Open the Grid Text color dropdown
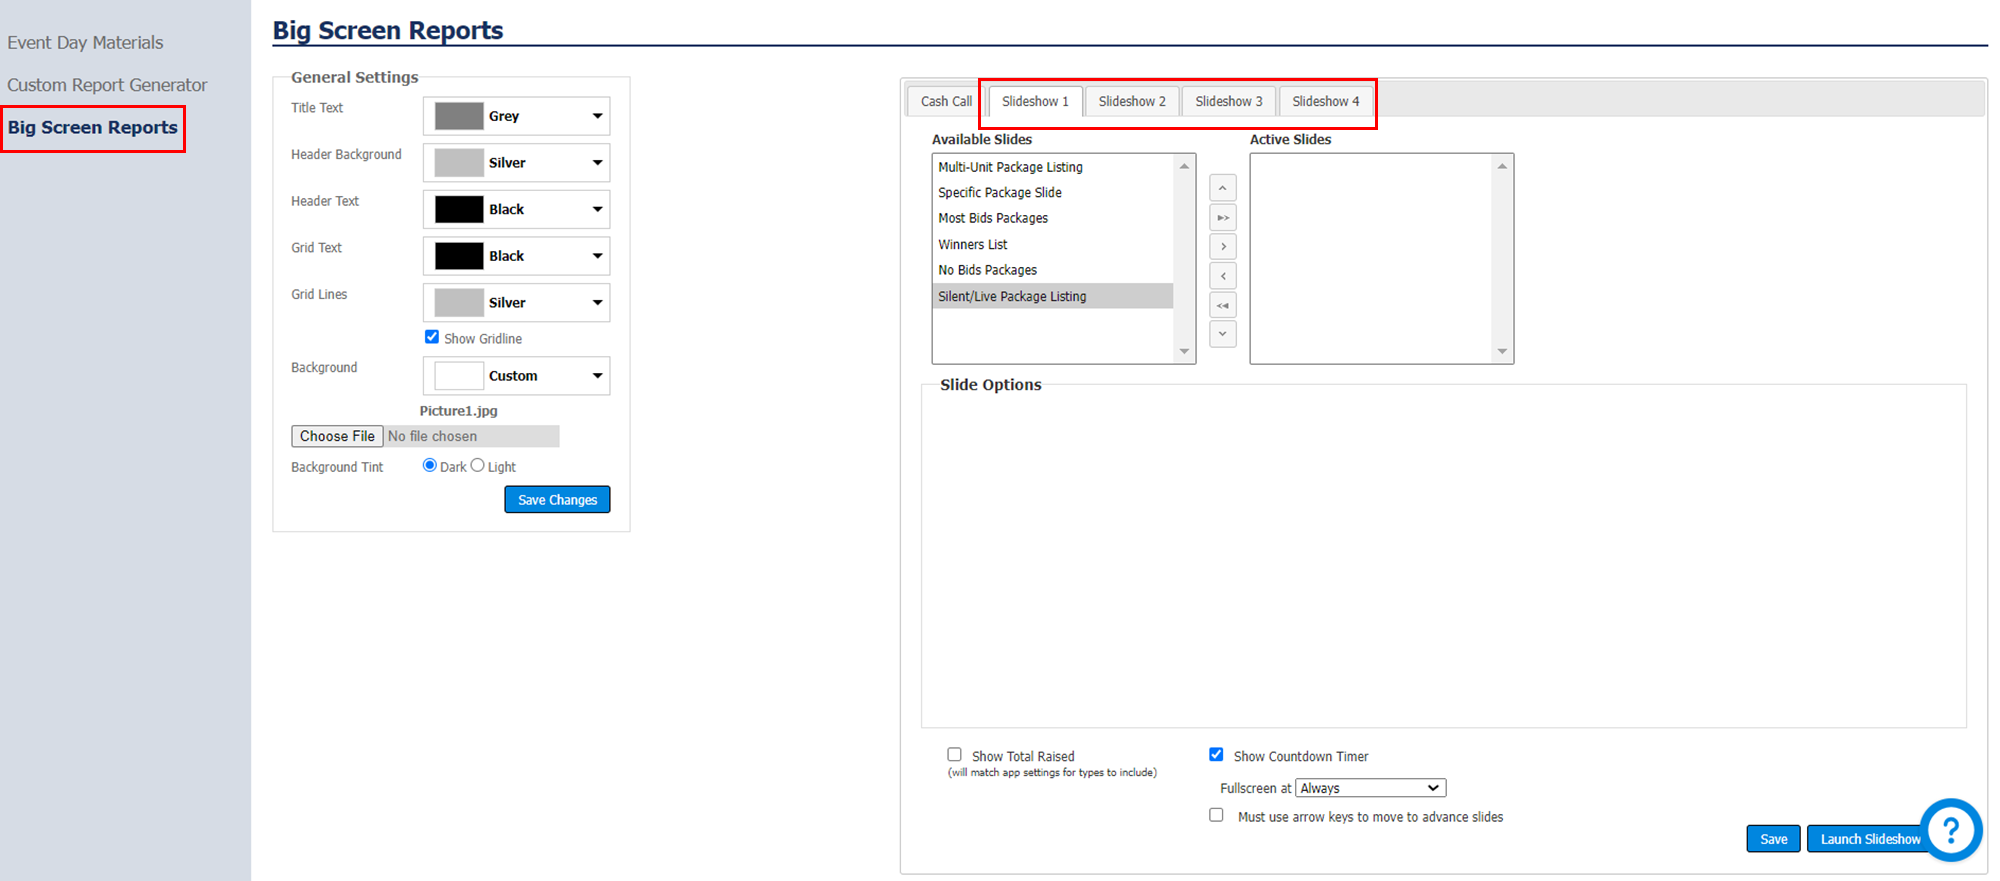Viewport: 2000px width, 881px height. [516, 256]
